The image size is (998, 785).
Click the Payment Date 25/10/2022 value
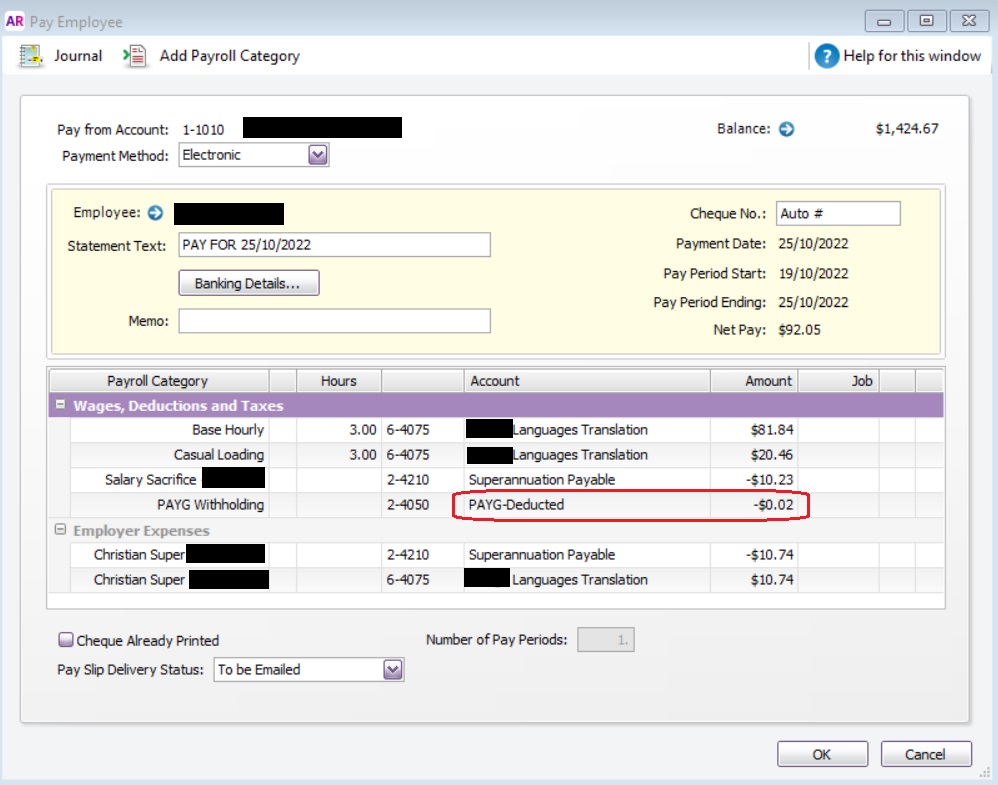click(813, 244)
